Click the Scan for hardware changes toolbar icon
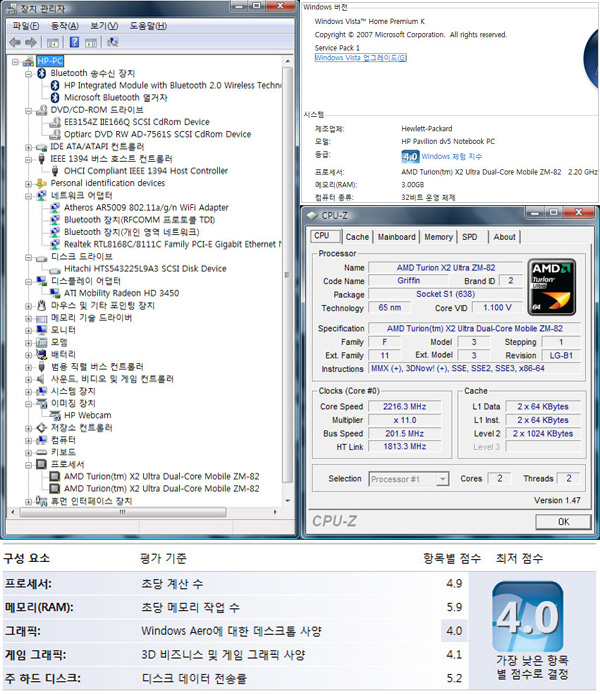This screenshot has height=694, width=600. [x=113, y=42]
